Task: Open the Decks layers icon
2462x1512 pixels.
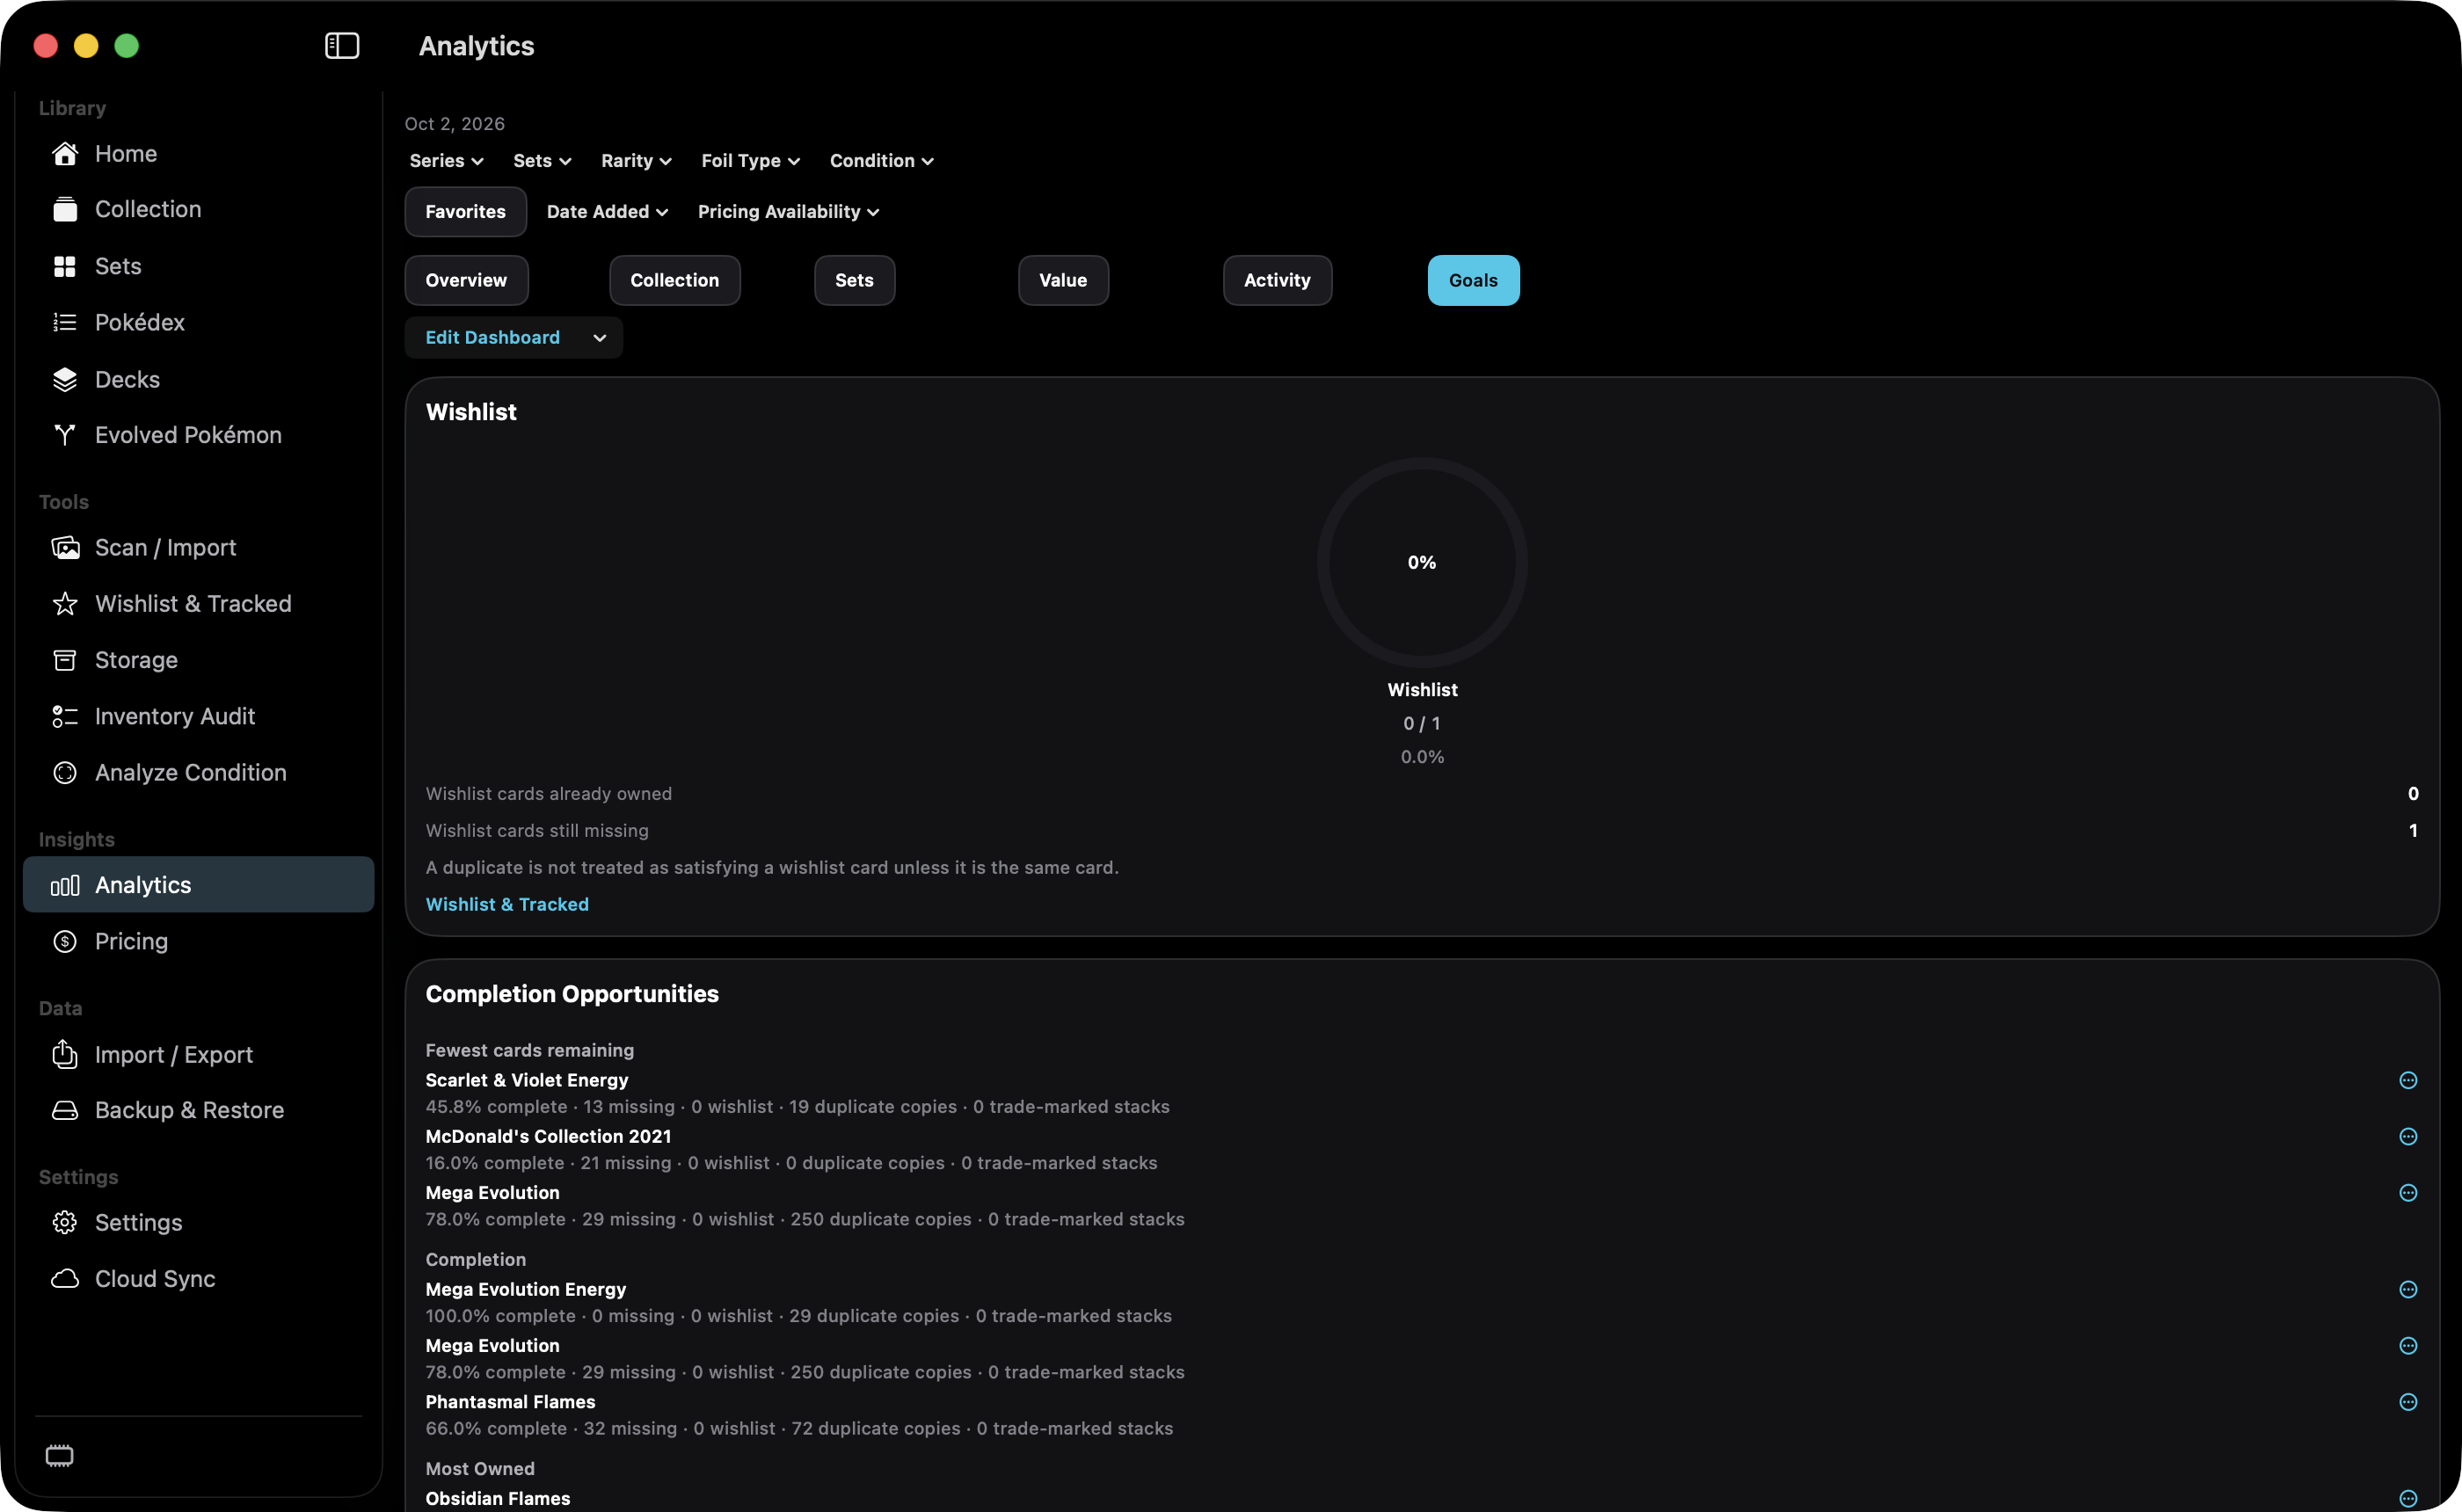Action: pos(65,379)
